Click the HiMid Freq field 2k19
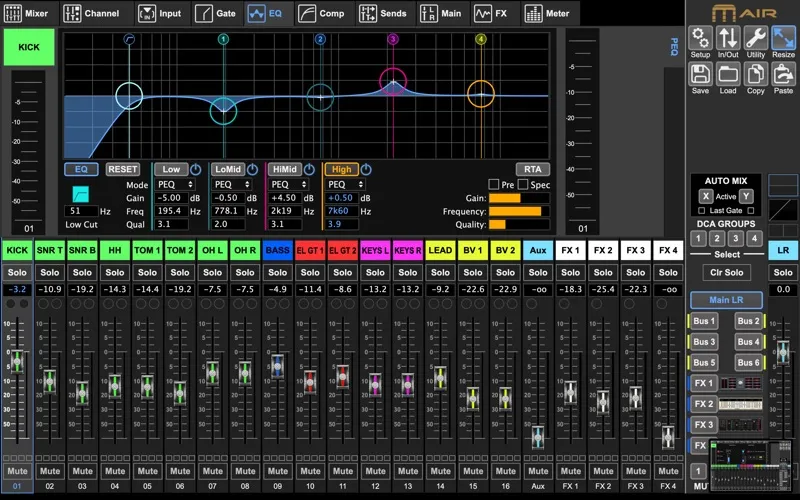Image resolution: width=800 pixels, height=500 pixels. (x=285, y=211)
